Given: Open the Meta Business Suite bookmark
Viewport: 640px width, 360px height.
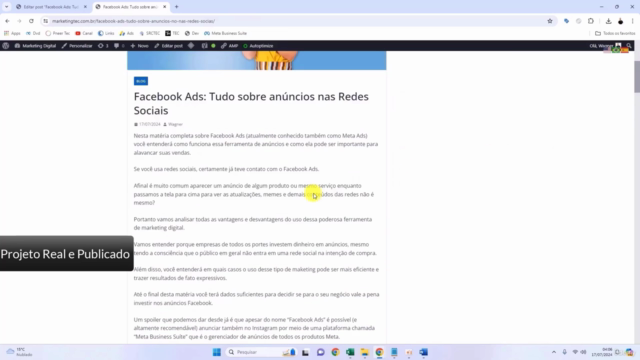Looking at the screenshot, I should tap(225, 33).
